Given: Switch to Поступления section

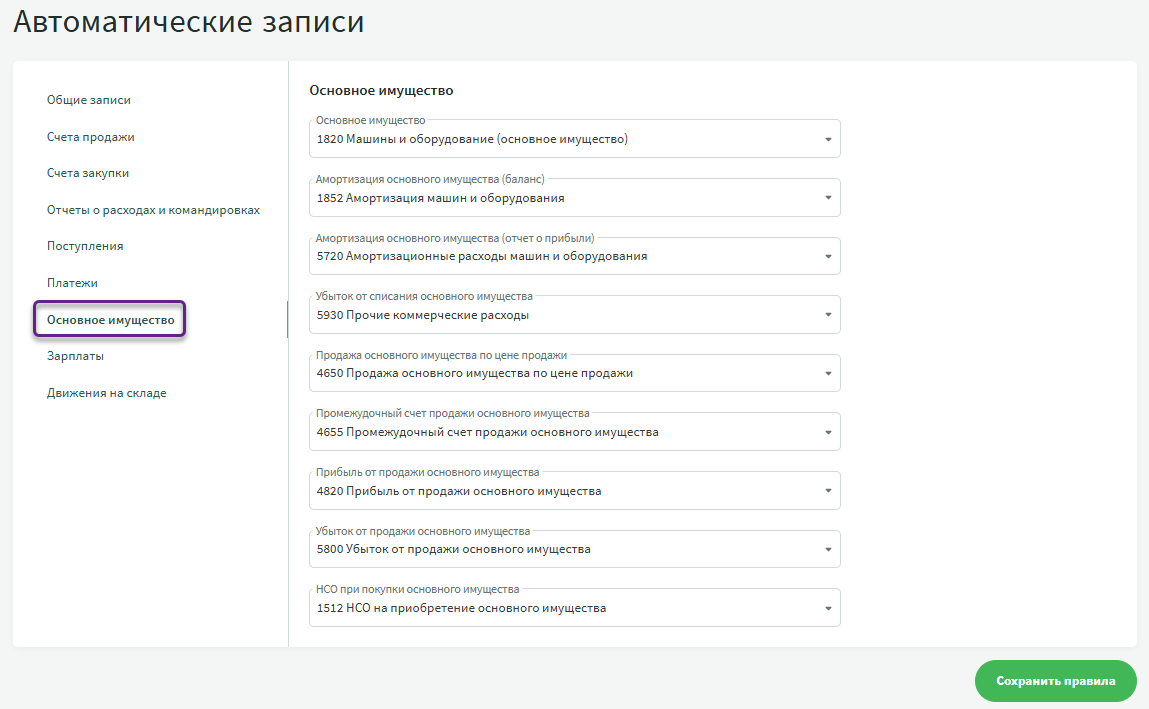Looking at the screenshot, I should (x=85, y=246).
